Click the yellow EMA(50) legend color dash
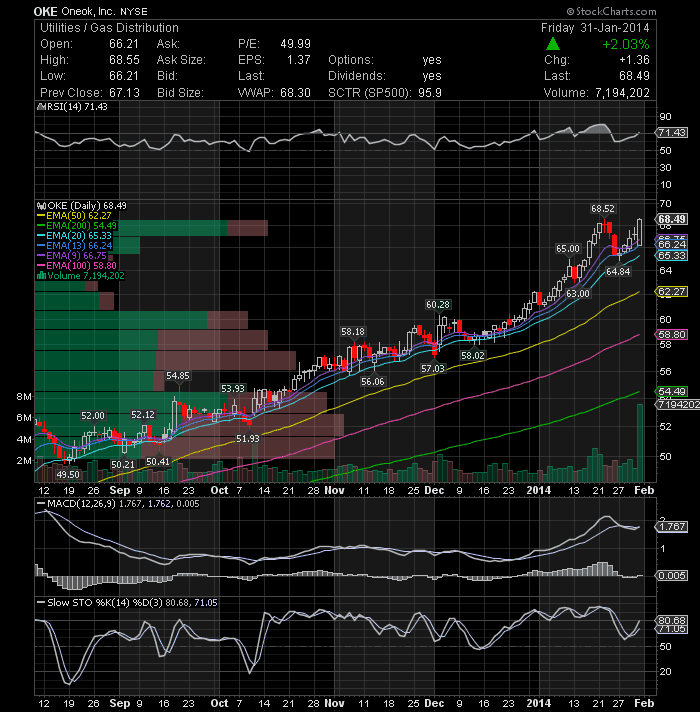The height and width of the screenshot is (712, 700). (x=41, y=216)
